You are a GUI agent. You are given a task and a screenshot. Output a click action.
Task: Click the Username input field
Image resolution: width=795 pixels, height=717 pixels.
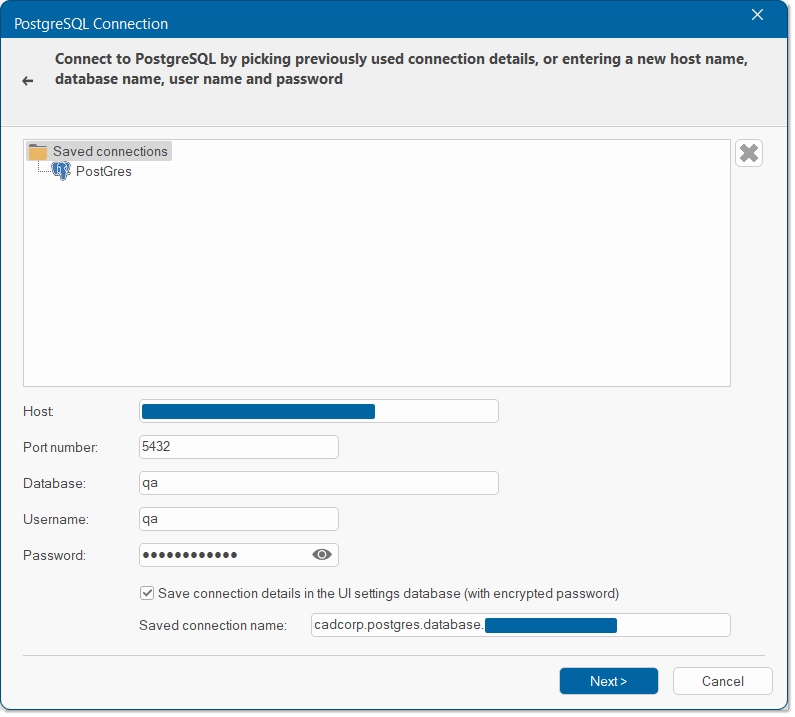point(239,519)
